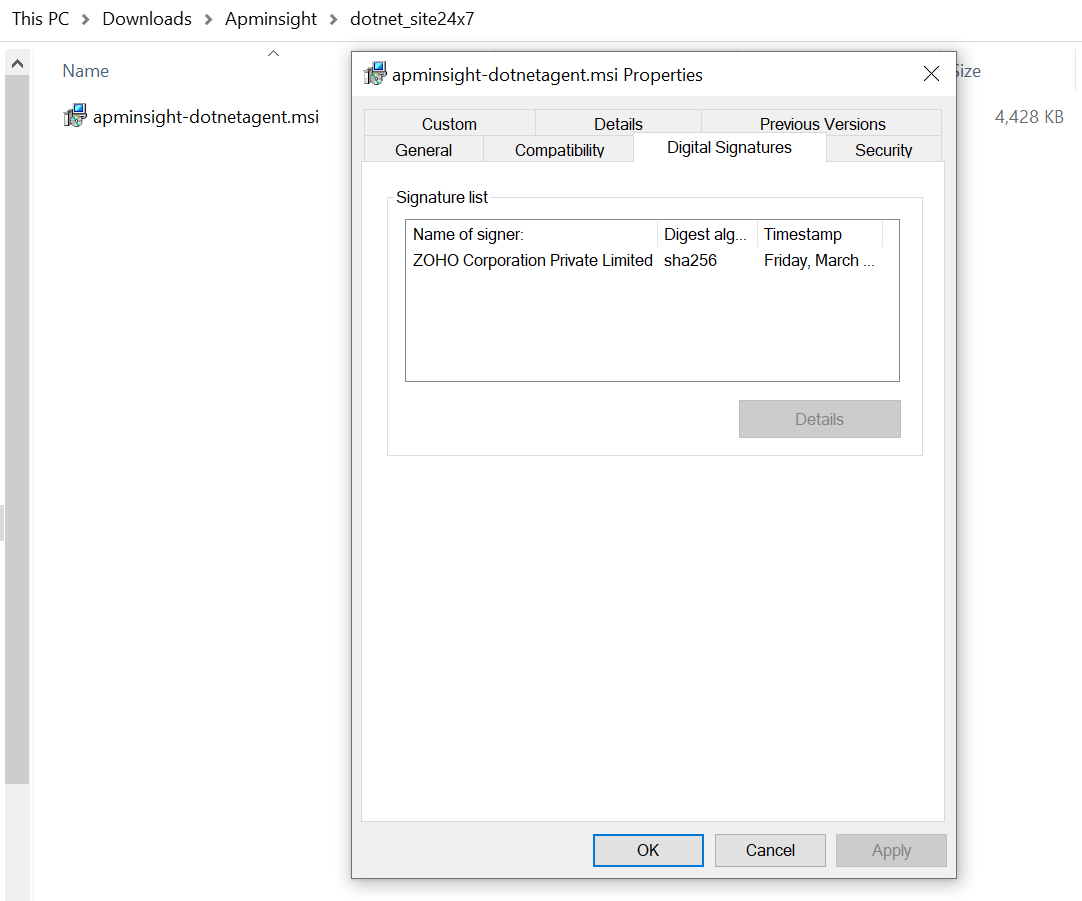Switch to the General tab

point(423,150)
